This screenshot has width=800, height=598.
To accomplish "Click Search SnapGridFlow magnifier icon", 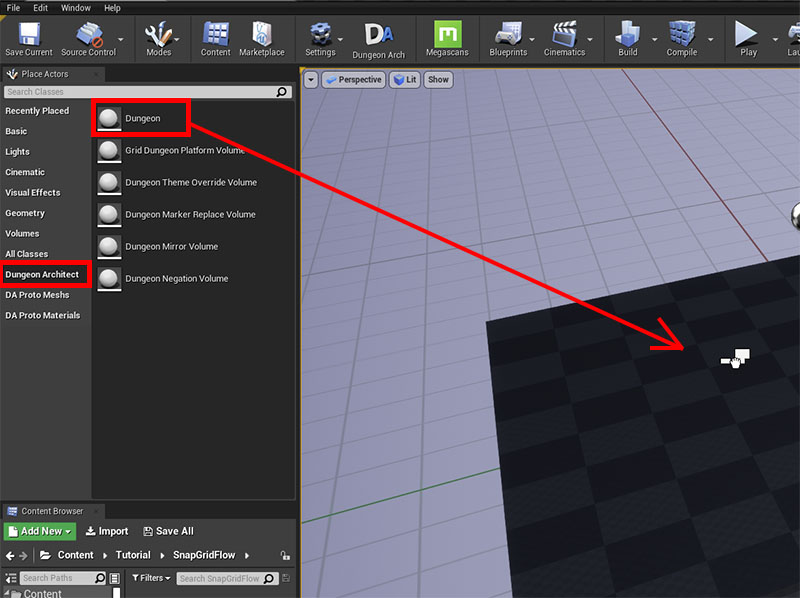I will click(269, 579).
